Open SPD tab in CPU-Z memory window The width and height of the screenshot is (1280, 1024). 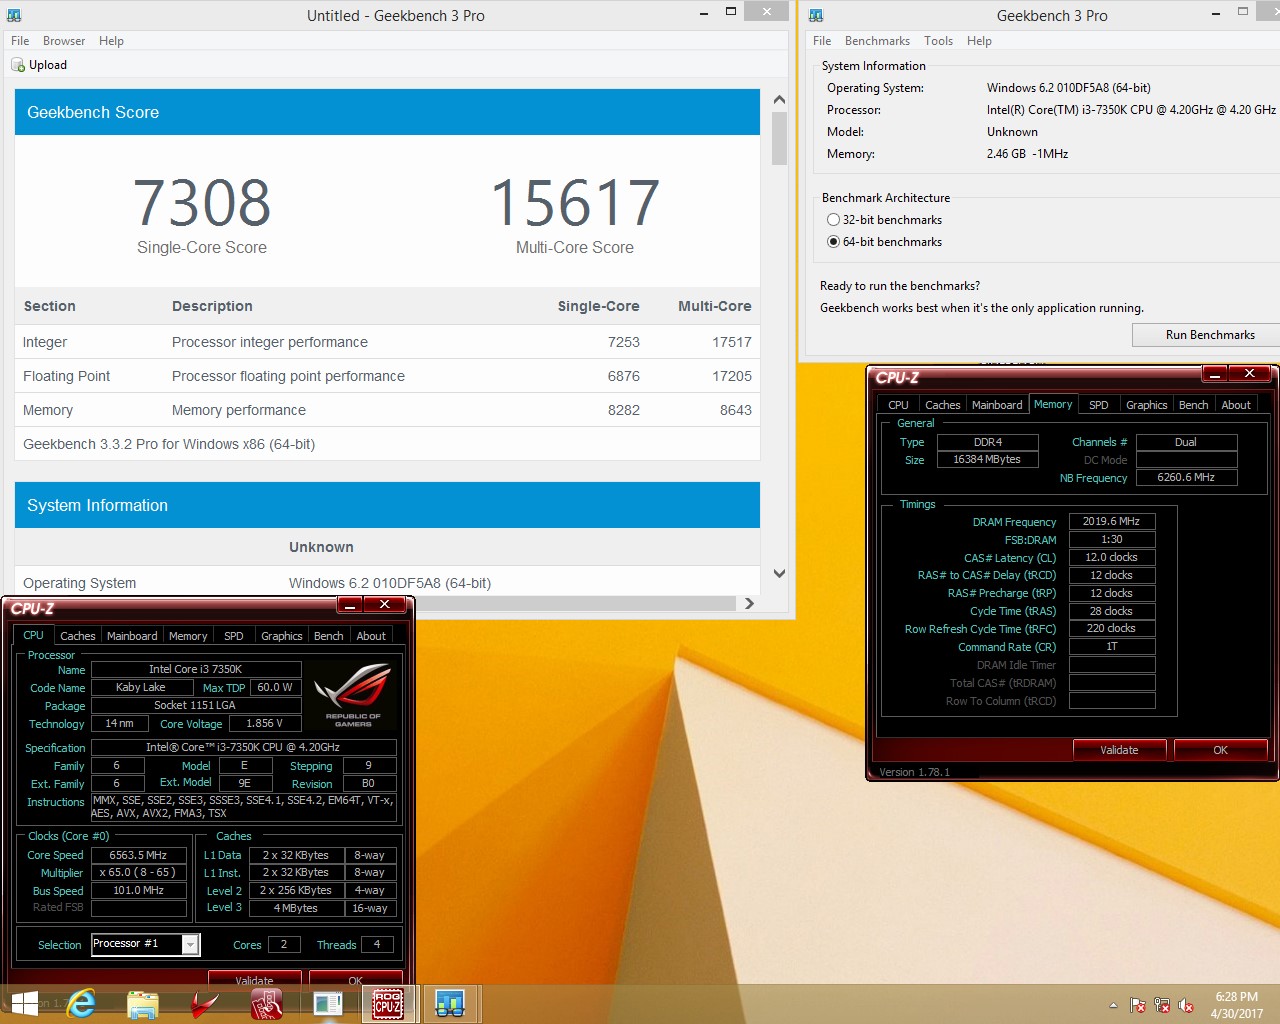1099,405
